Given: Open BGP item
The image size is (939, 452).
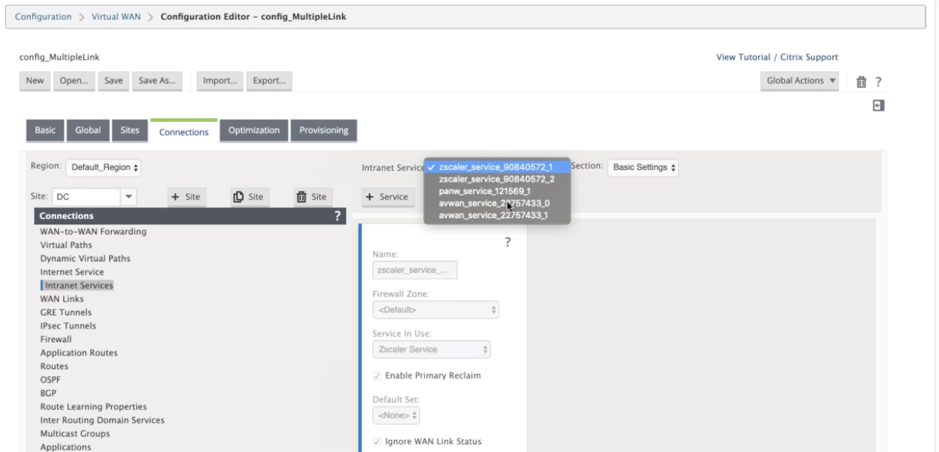Looking at the screenshot, I should (x=49, y=393).
